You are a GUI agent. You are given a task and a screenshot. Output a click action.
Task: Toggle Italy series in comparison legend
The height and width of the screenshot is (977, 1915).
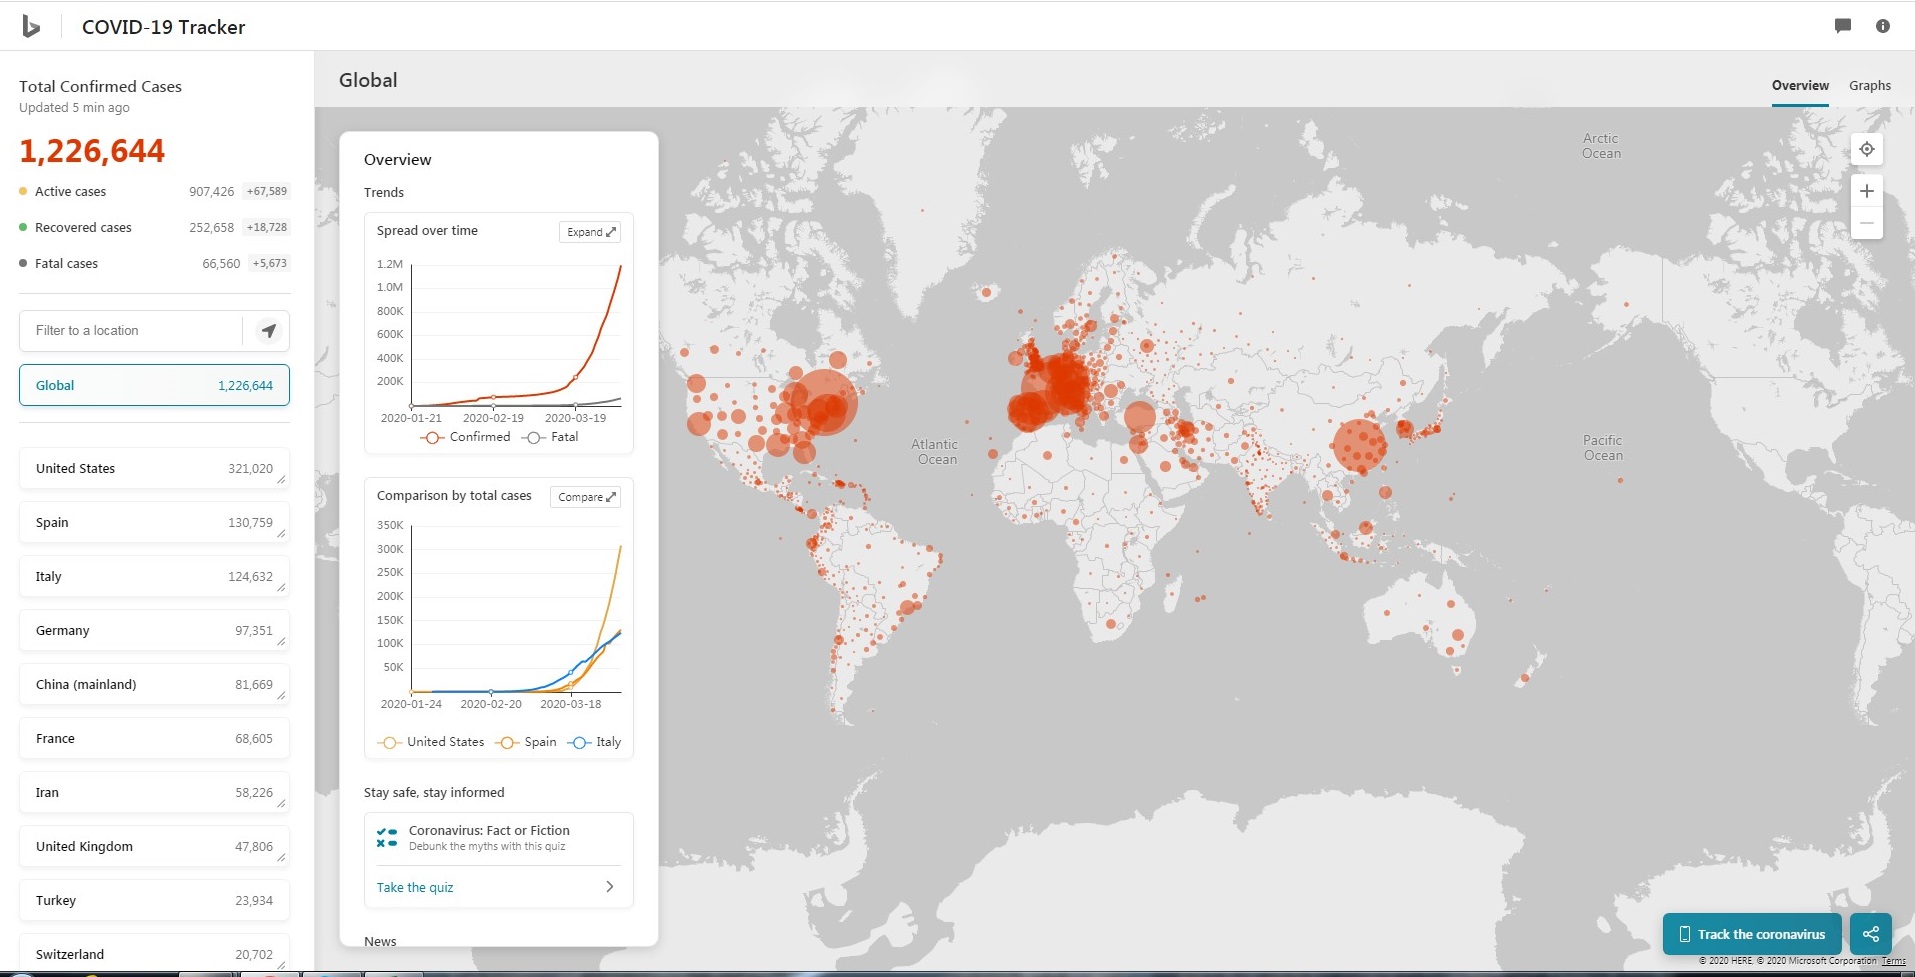coord(595,742)
